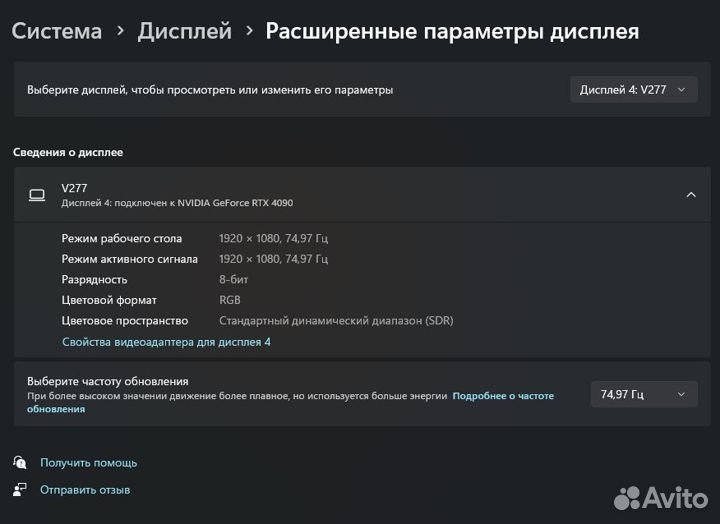Screen dimensions: 720x524
Task: Click the V277 display name text
Action: coord(74,188)
